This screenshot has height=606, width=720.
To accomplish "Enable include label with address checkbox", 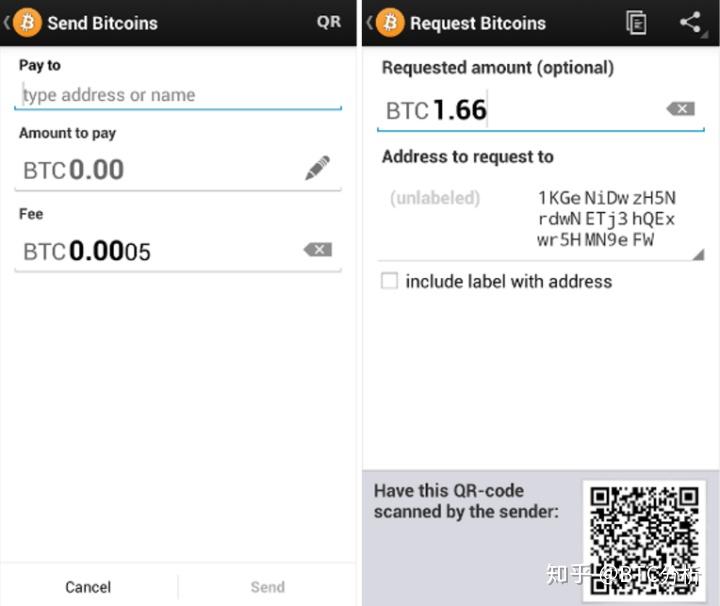I will (389, 281).
